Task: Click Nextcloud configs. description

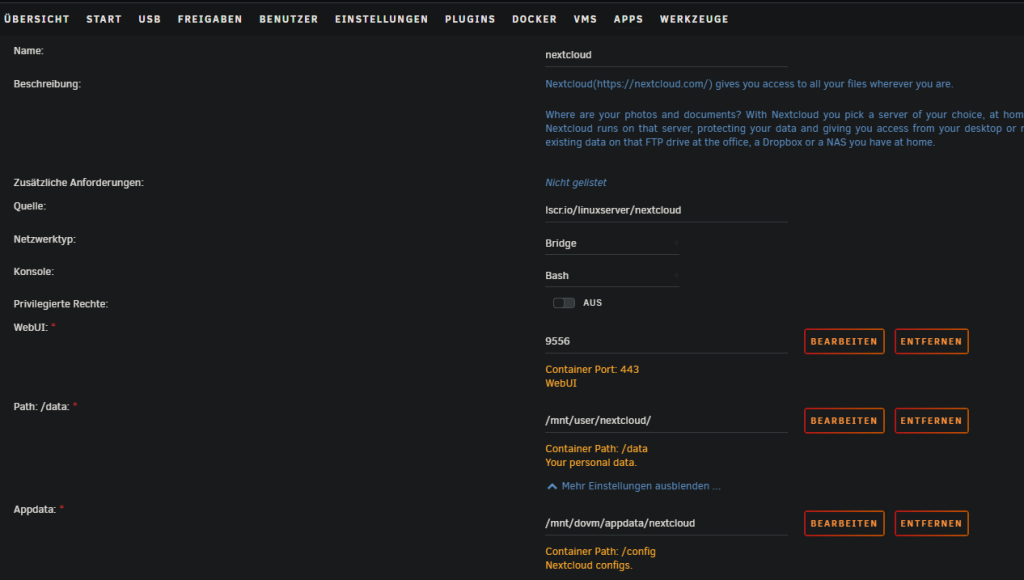Action: (x=588, y=566)
